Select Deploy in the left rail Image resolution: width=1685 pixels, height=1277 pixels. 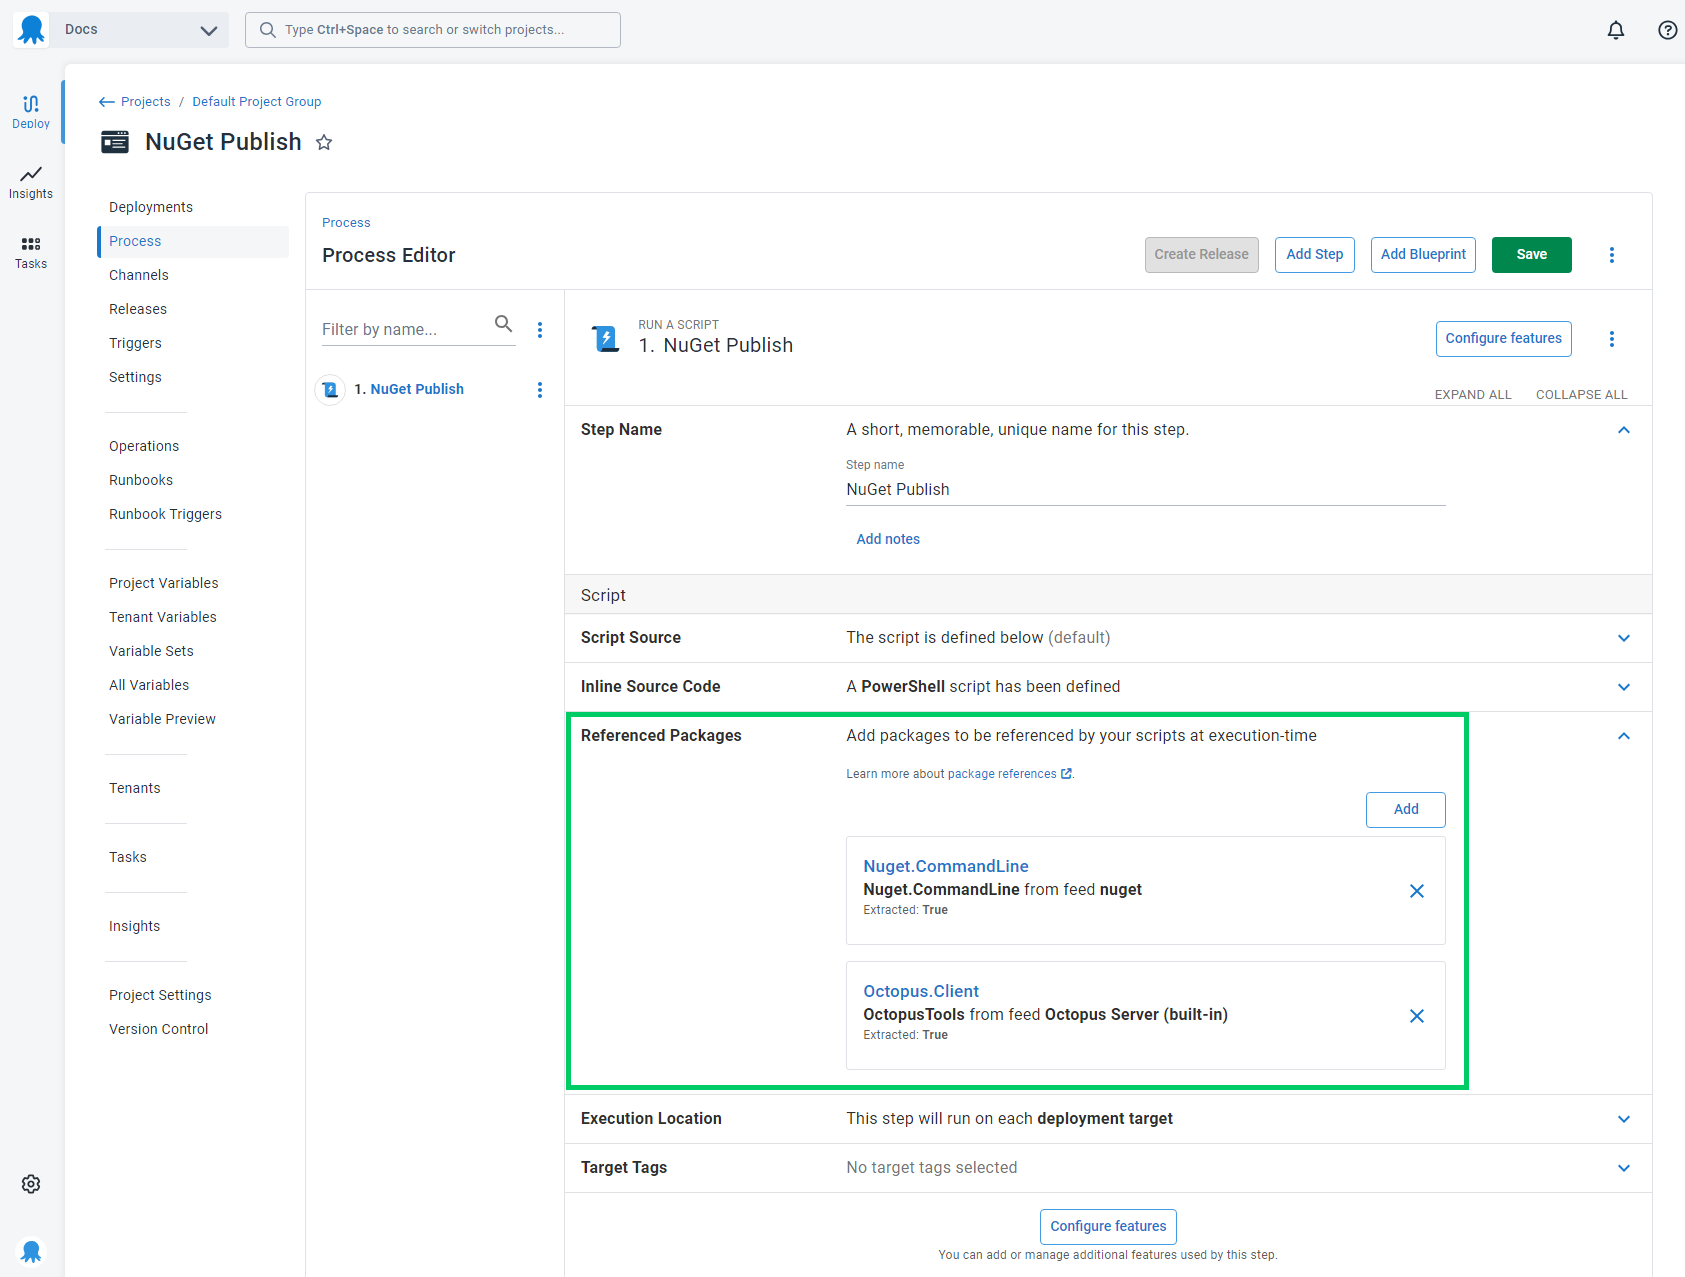[x=31, y=112]
